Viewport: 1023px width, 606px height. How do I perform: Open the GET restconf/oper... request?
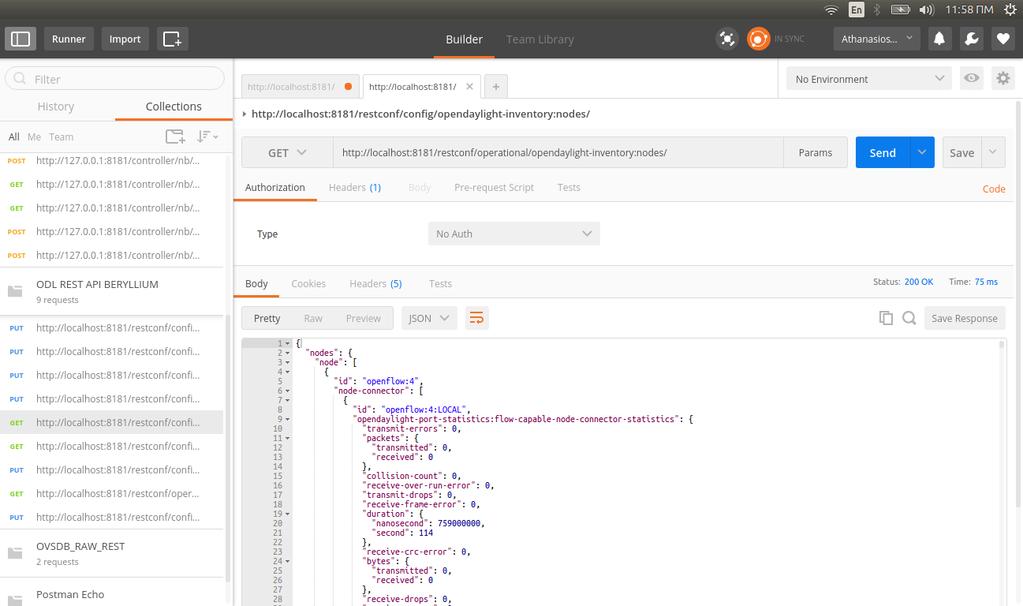coord(112,494)
